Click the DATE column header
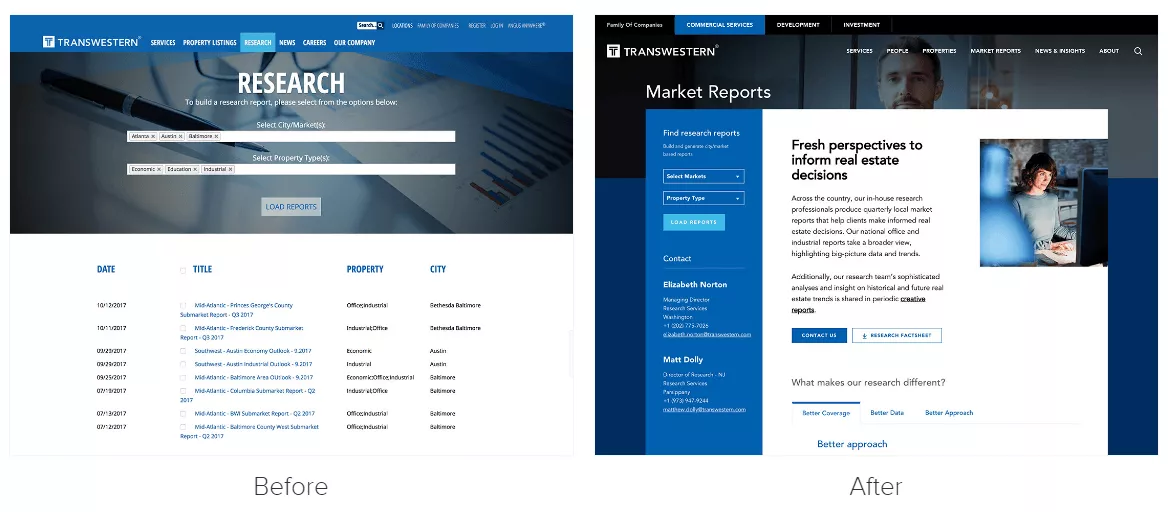 click(x=106, y=269)
